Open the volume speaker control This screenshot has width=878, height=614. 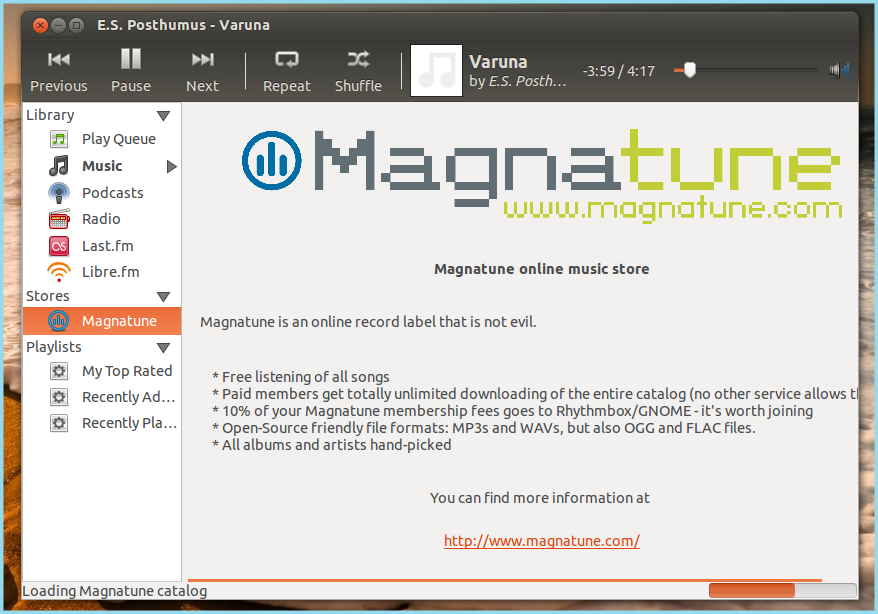pos(839,70)
